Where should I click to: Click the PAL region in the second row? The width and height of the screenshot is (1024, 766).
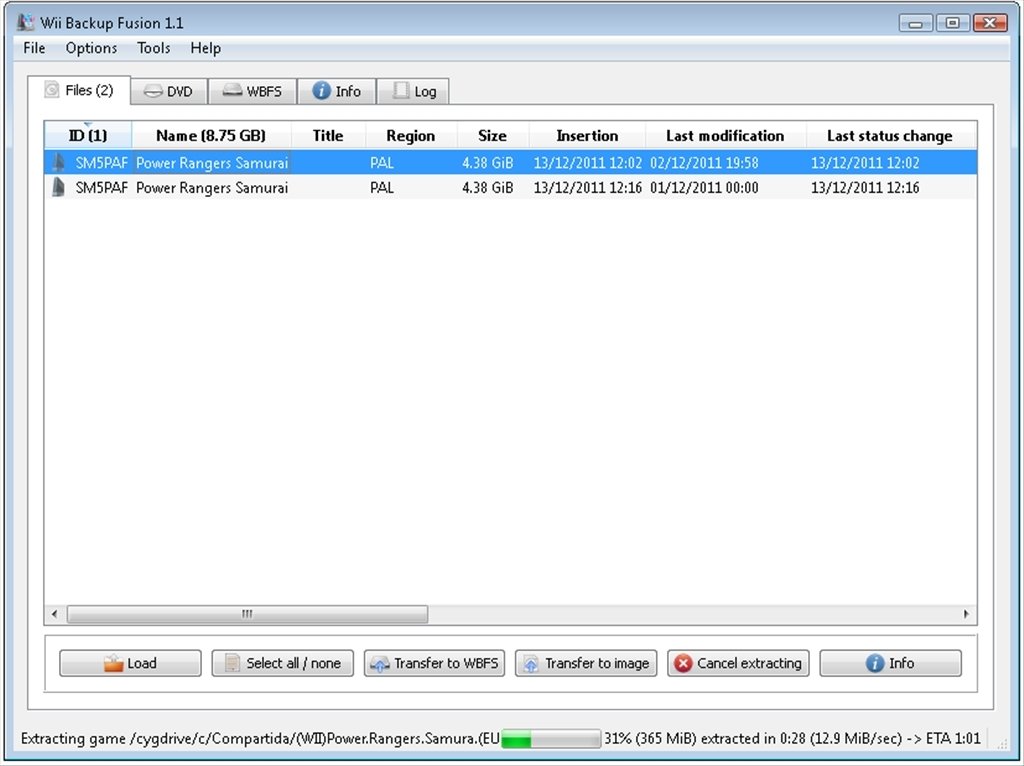pyautogui.click(x=382, y=188)
